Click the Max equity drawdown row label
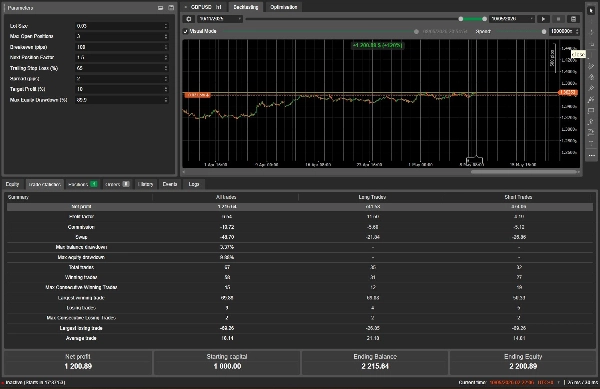Viewport: 600px width, 389px height. [x=81, y=257]
